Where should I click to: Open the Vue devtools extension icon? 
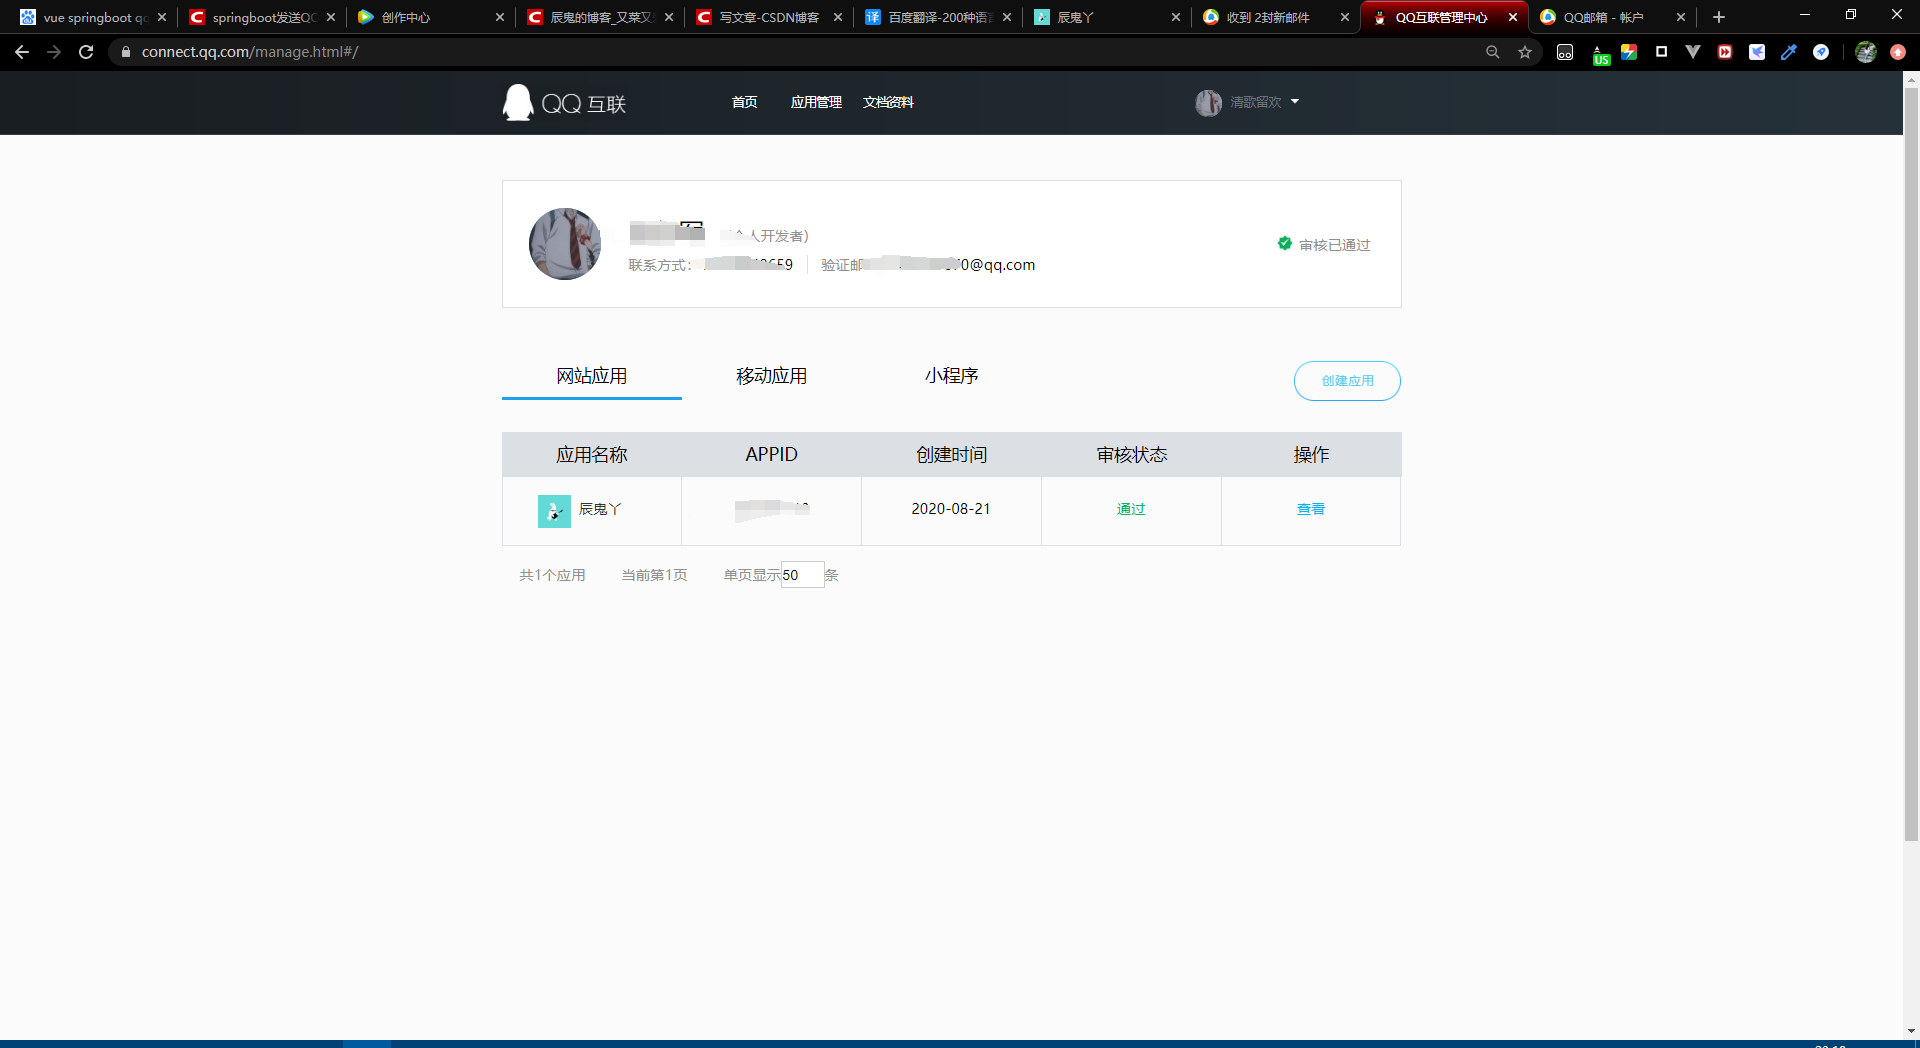click(x=1693, y=52)
